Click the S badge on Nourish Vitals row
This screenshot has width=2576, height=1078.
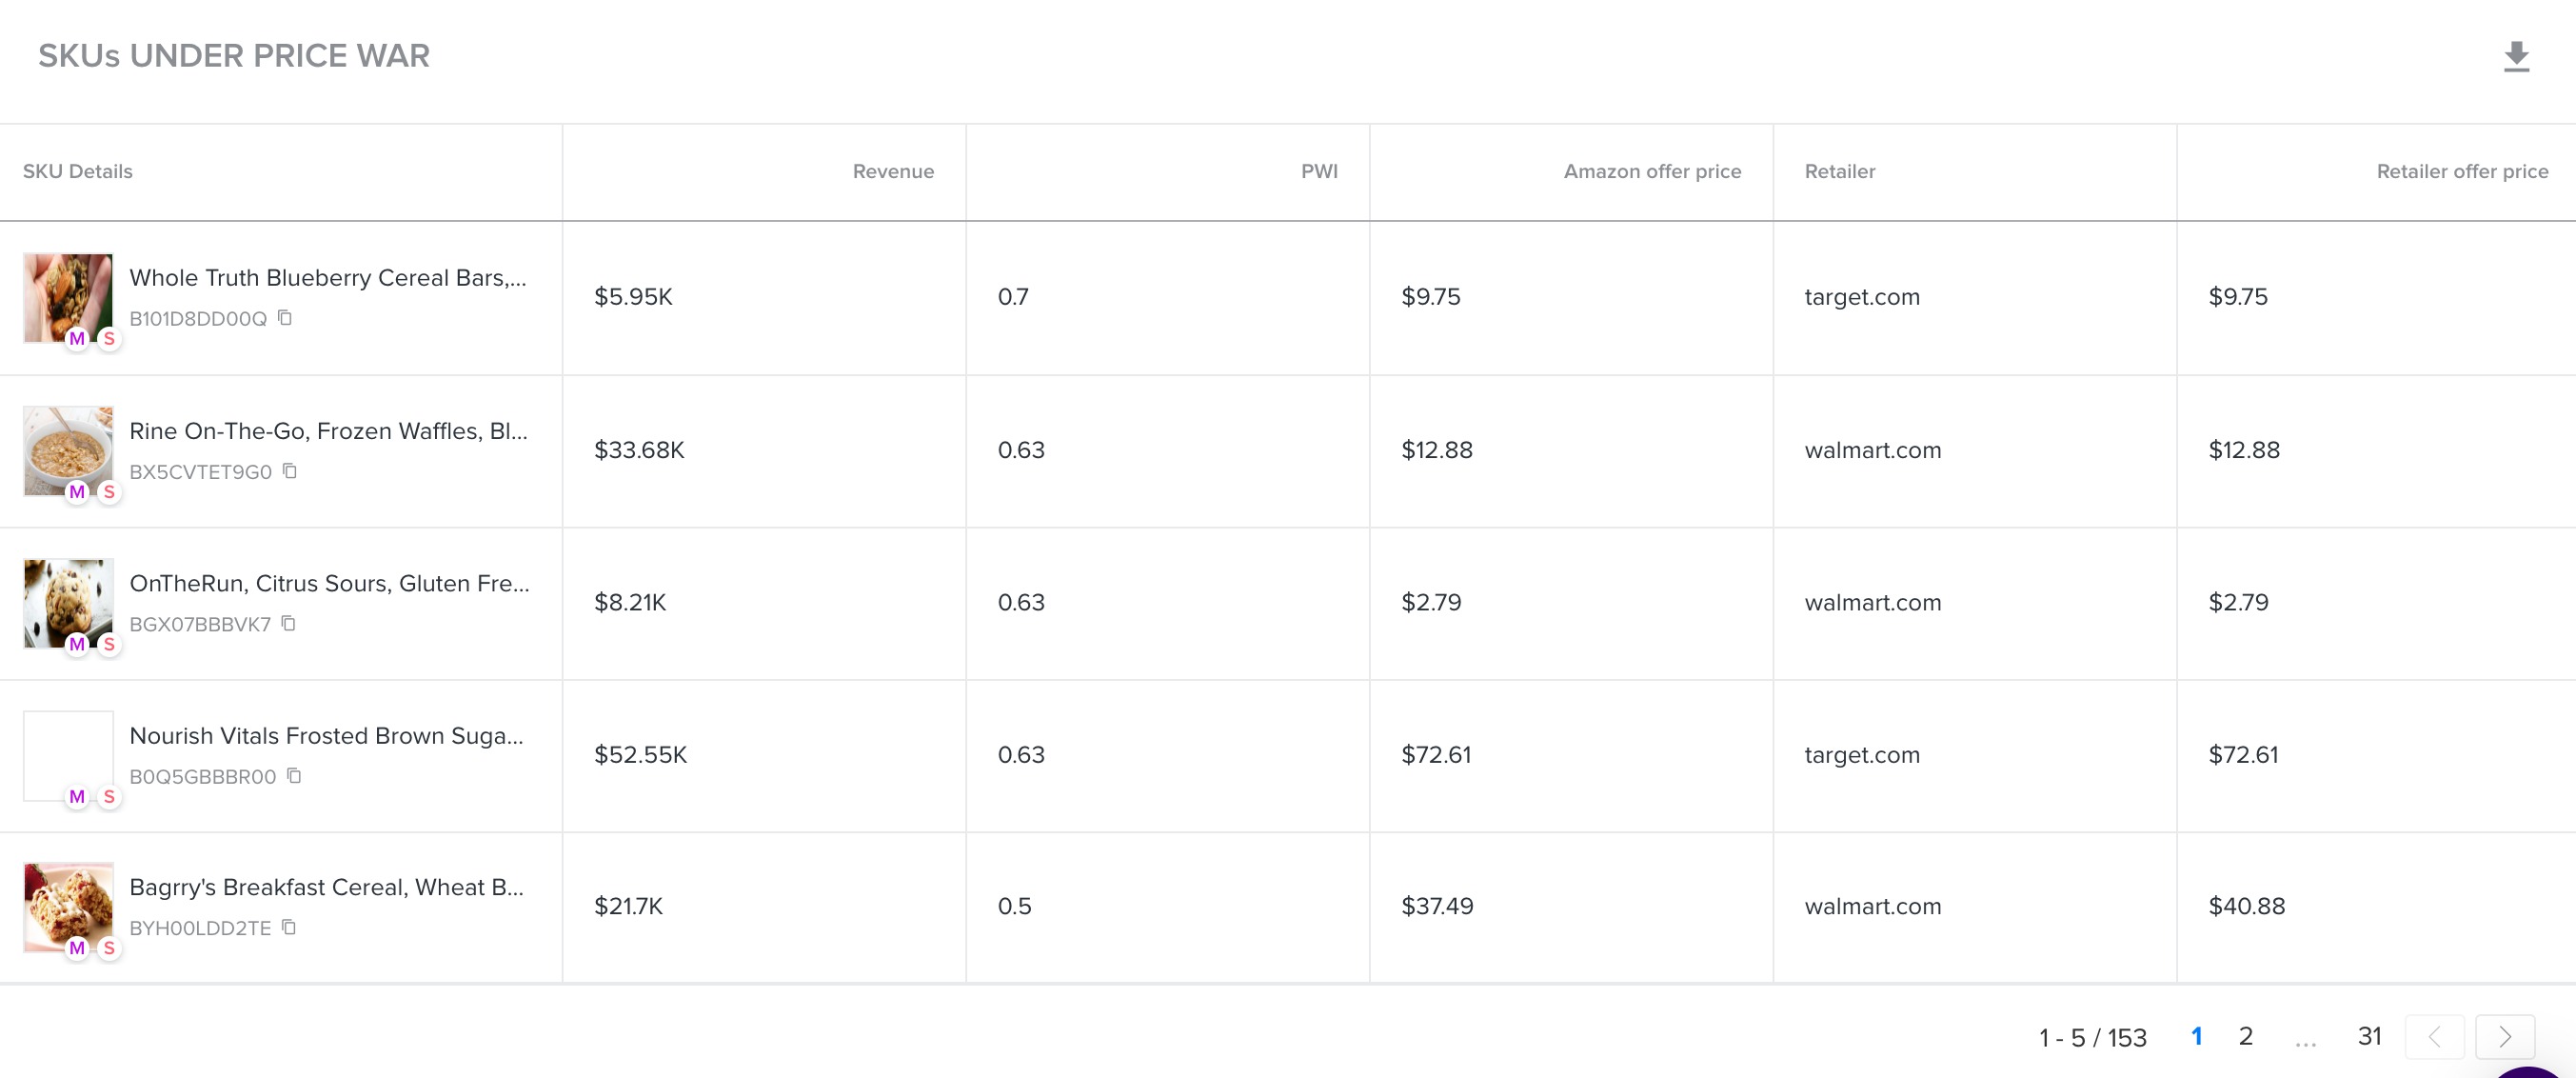click(109, 797)
